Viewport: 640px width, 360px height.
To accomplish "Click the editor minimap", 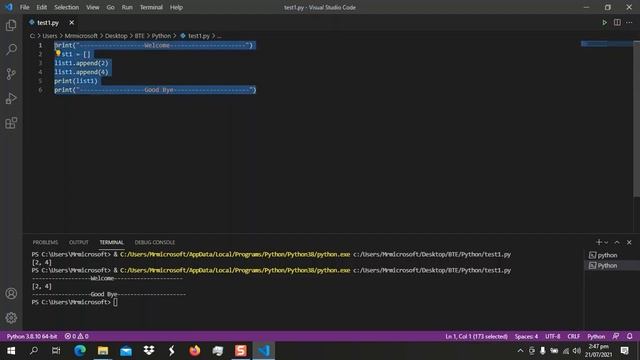I will pyautogui.click(x=607, y=44).
